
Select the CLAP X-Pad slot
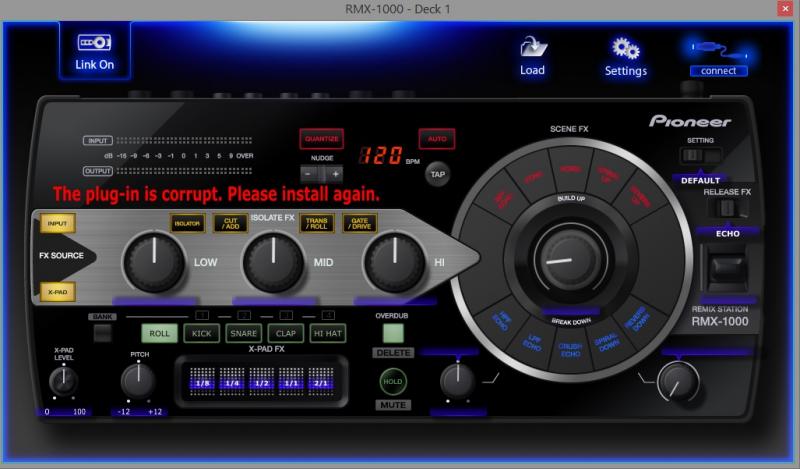(x=286, y=333)
